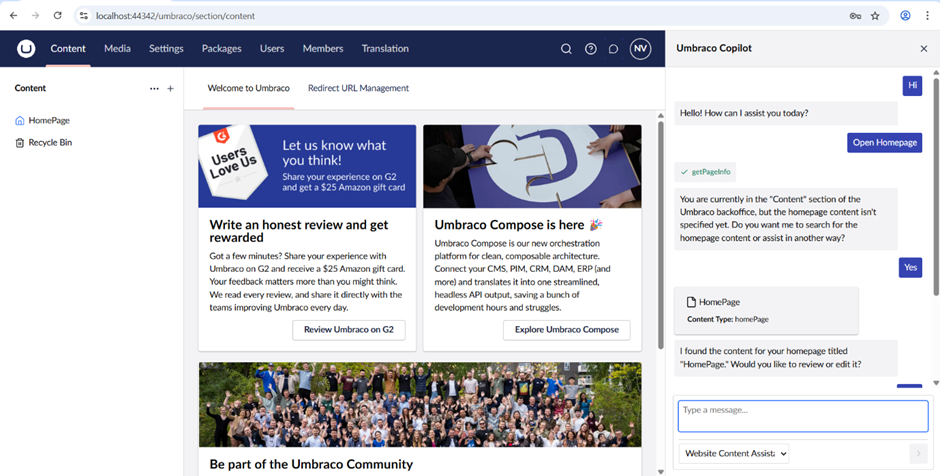940x476 pixels.
Task: Click the site information icon in address bar
Action: (84, 16)
